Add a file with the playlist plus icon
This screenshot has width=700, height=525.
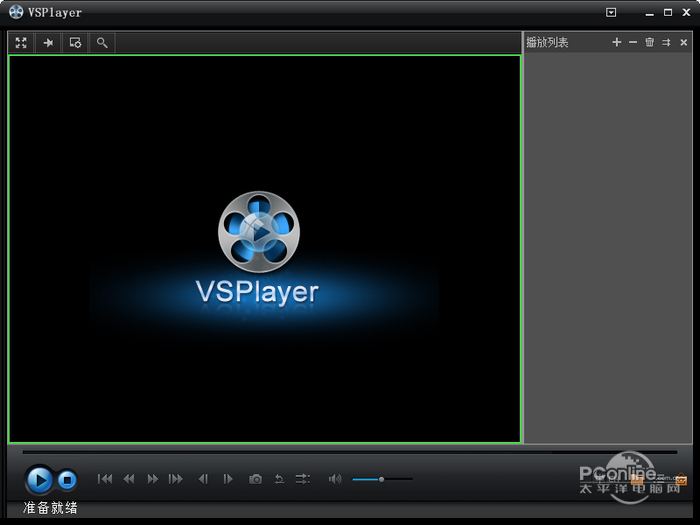point(617,42)
